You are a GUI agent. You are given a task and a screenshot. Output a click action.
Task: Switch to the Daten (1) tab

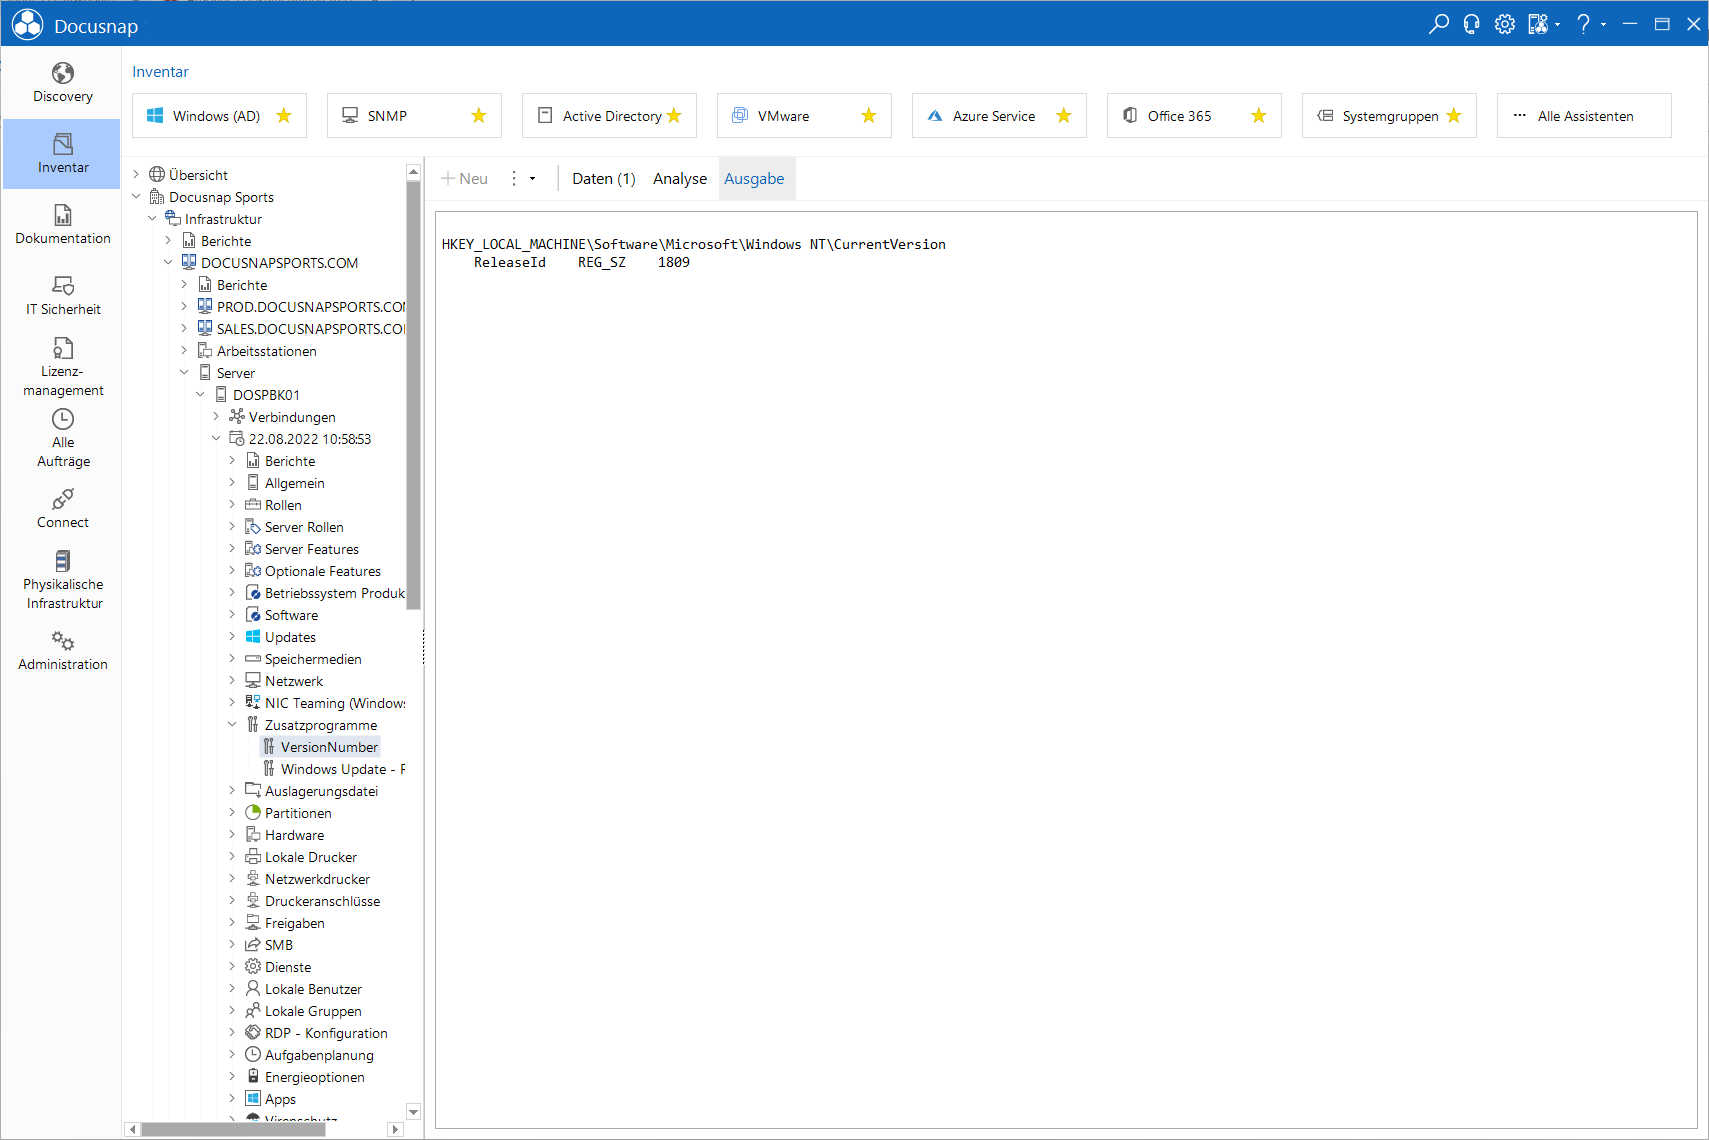604,179
